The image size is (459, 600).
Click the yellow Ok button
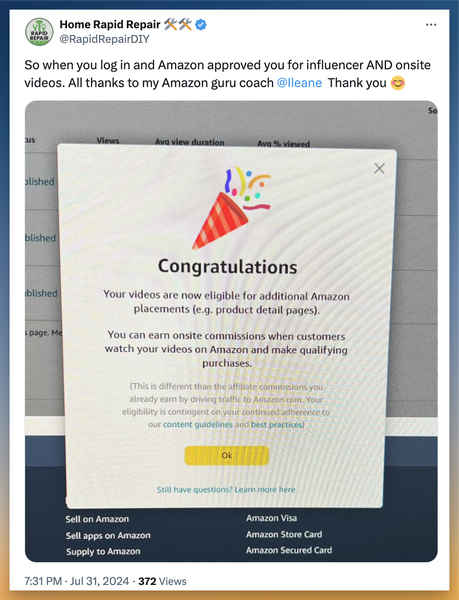tap(227, 455)
